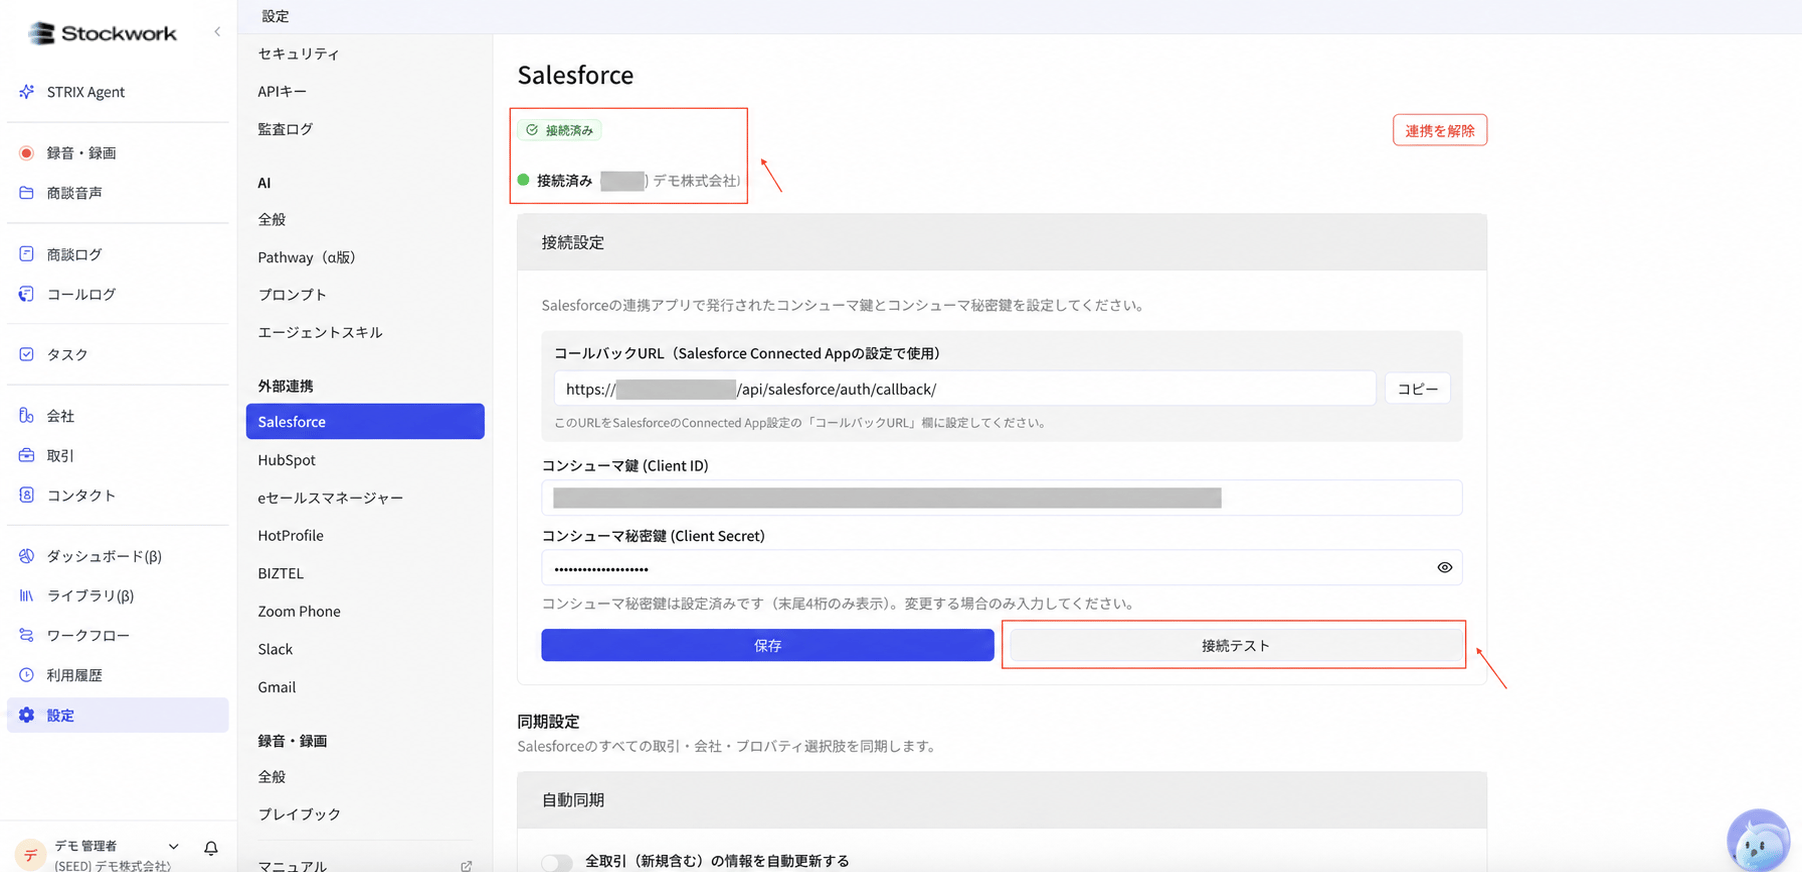1802x872 pixels.
Task: Click the 接続テスト button
Action: click(x=1236, y=646)
